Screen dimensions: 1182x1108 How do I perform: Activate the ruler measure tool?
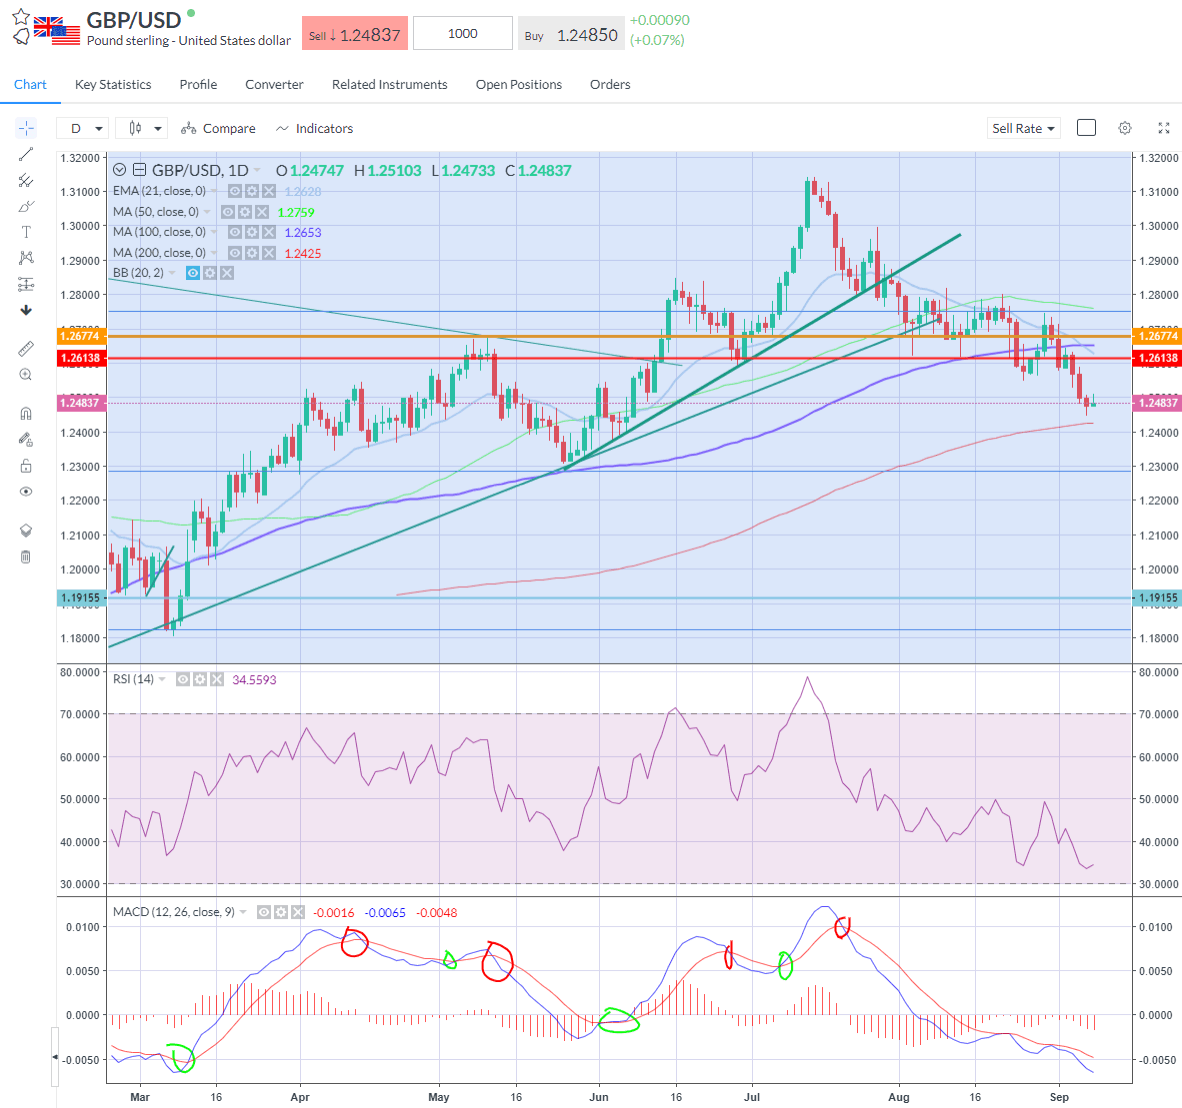(26, 349)
